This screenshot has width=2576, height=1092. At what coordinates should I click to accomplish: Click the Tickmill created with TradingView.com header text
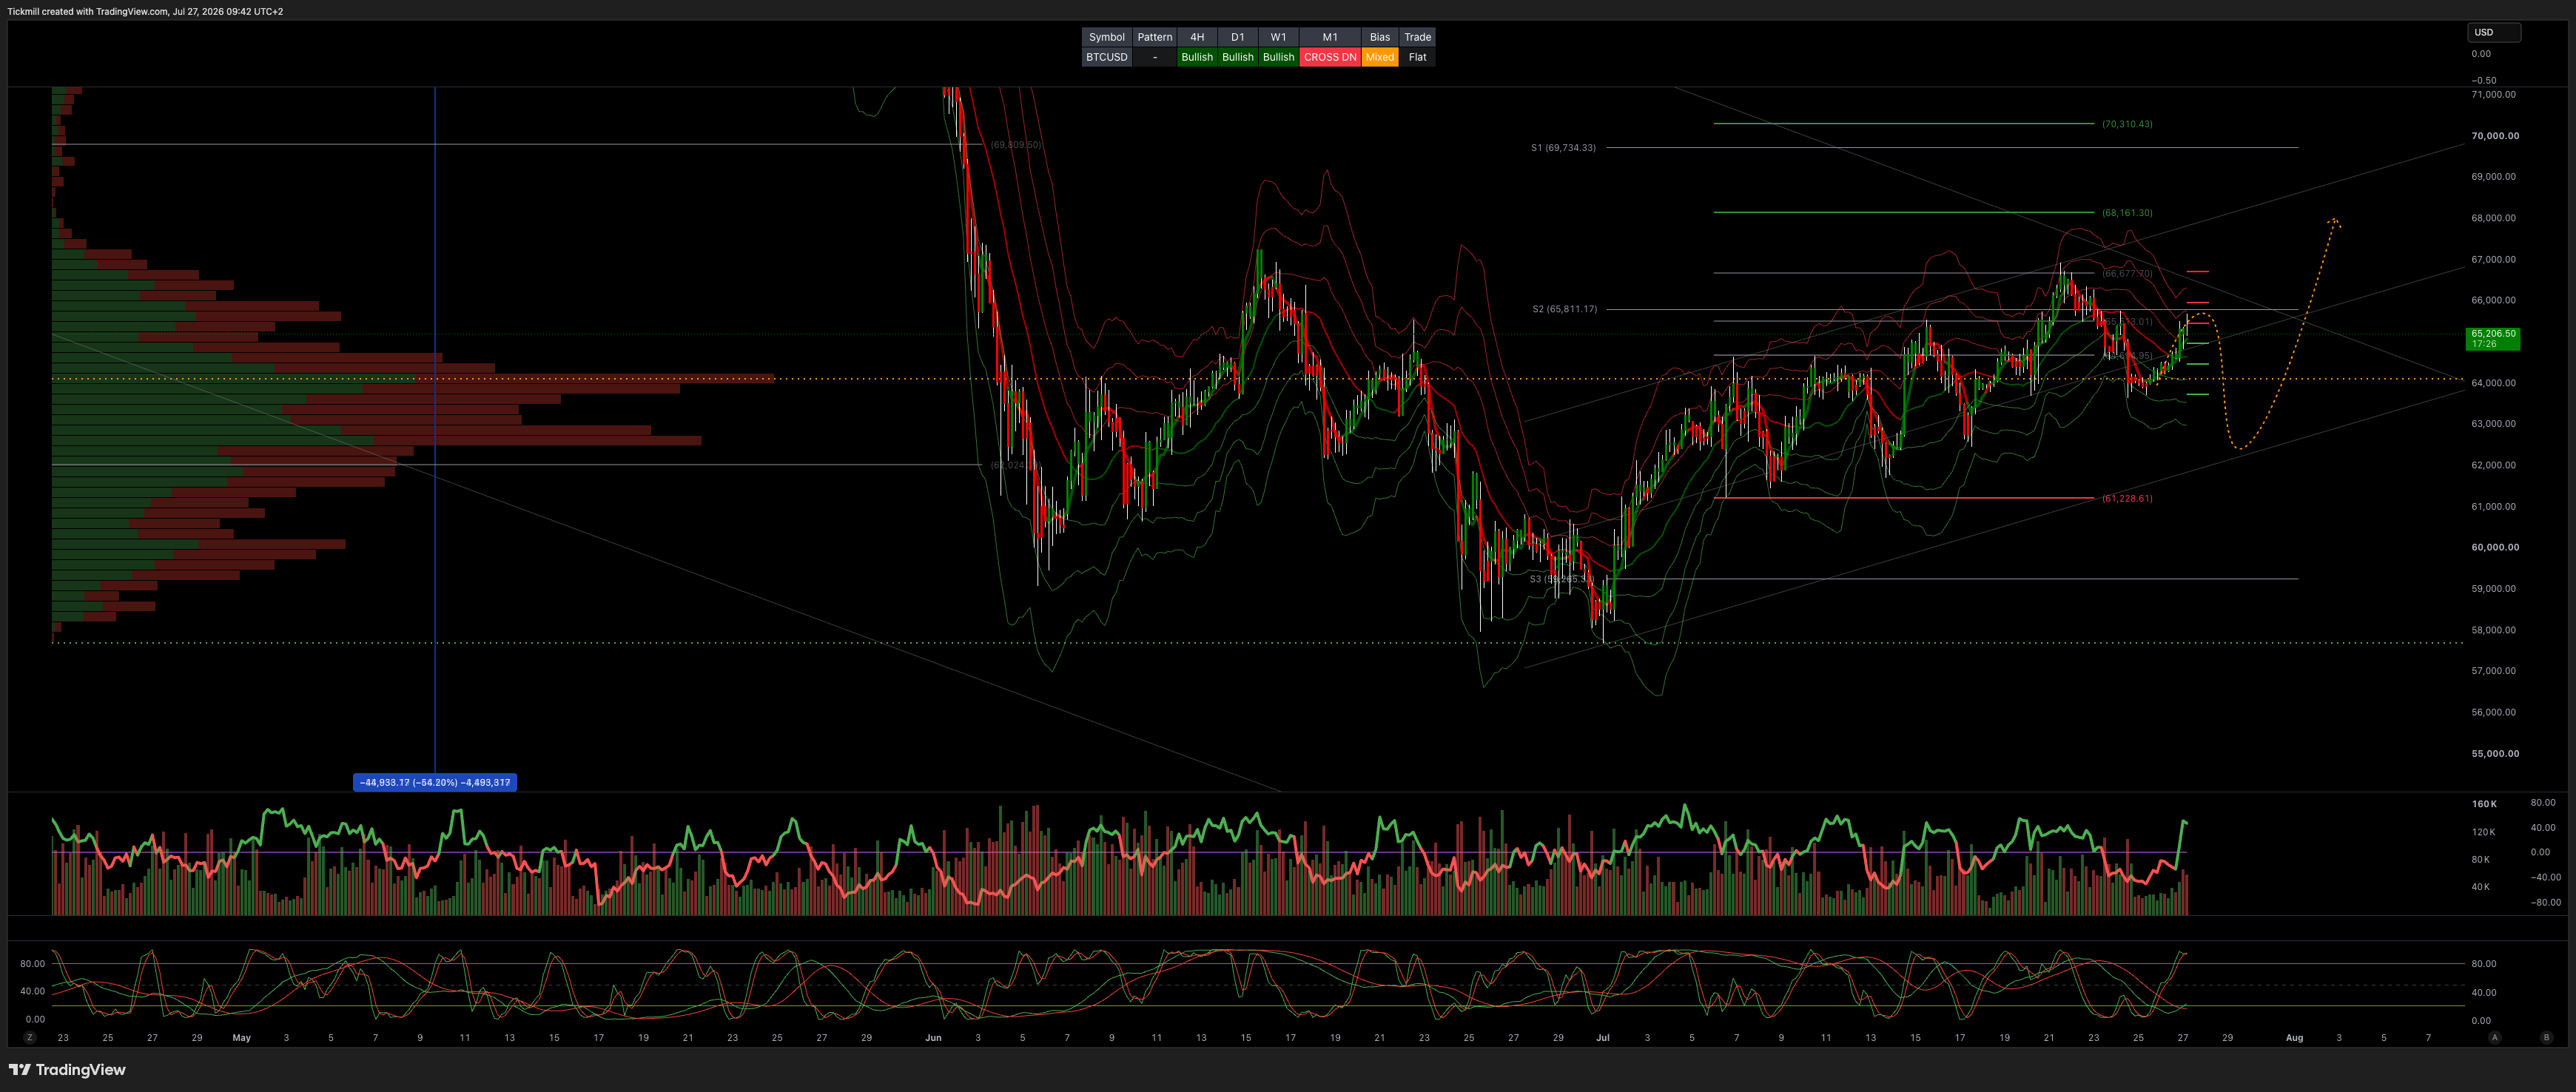pos(145,12)
